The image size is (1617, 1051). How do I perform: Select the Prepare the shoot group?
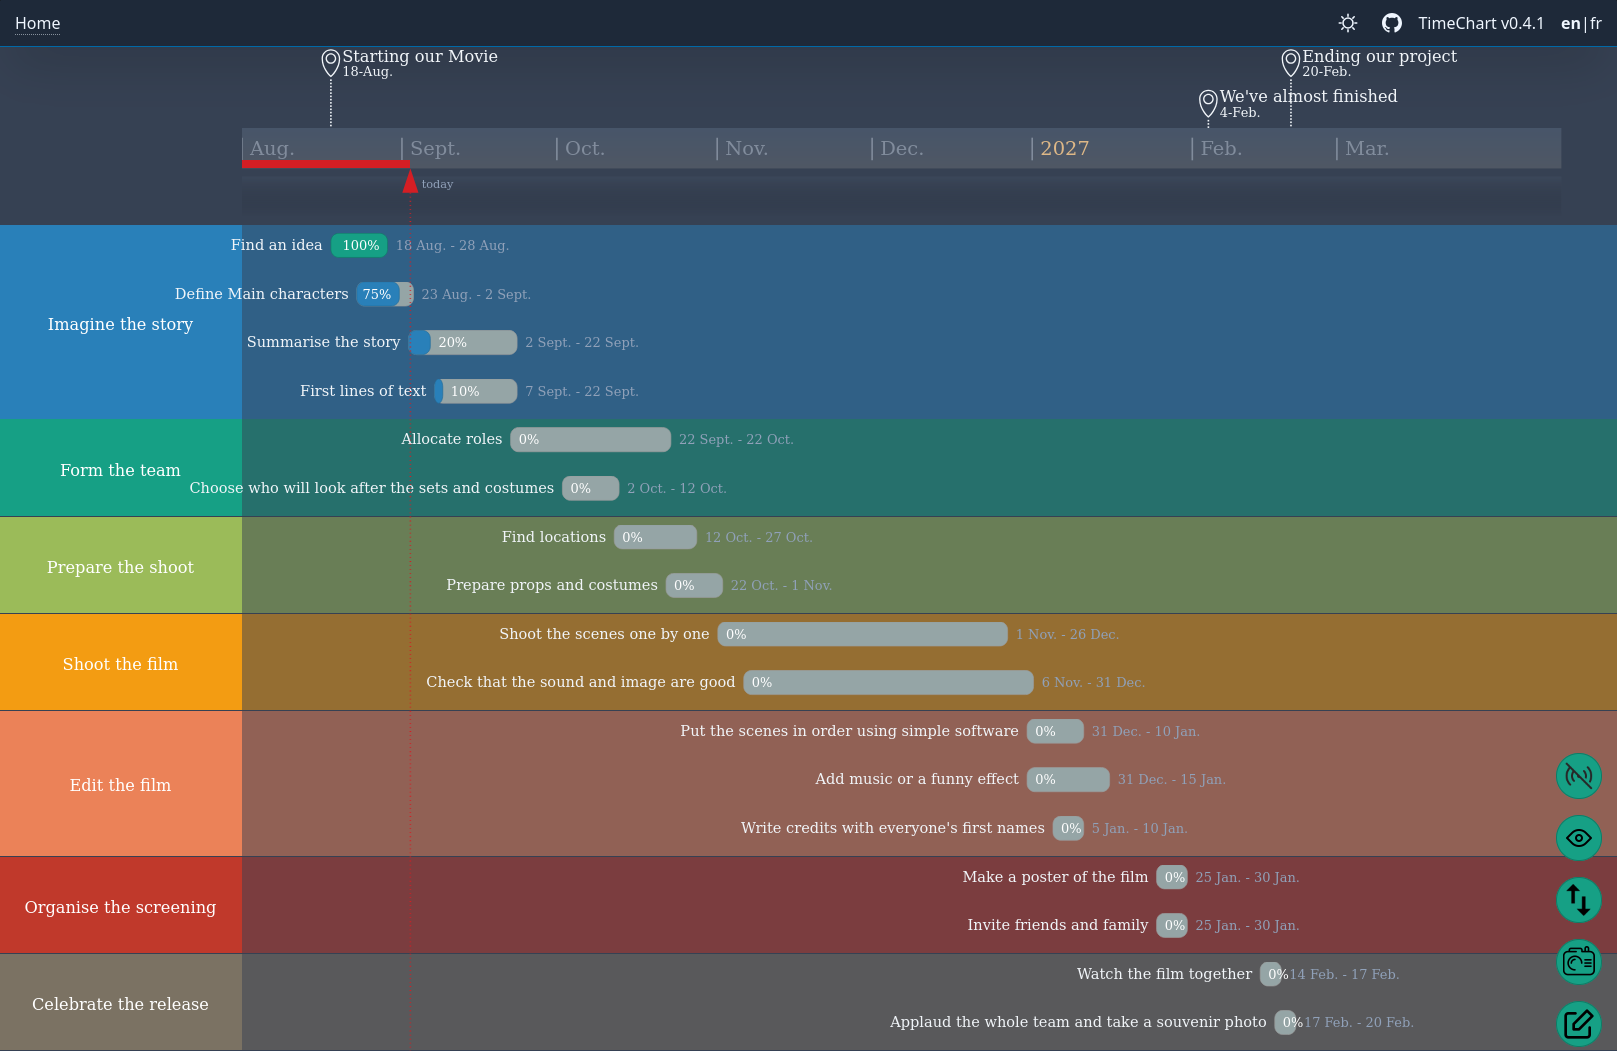[121, 566]
